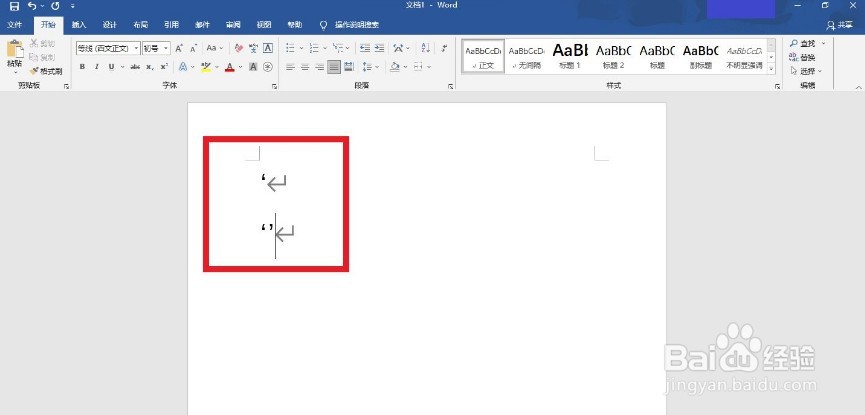Toggle italic formatting

point(97,67)
